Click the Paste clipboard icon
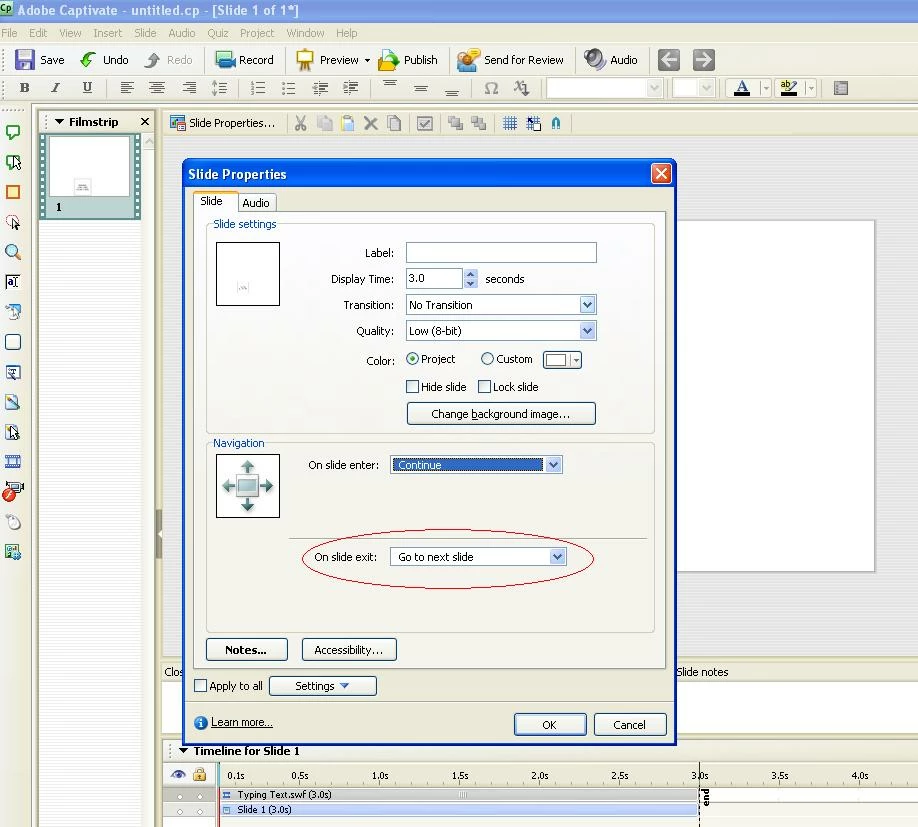Image resolution: width=918 pixels, height=827 pixels. tap(348, 123)
